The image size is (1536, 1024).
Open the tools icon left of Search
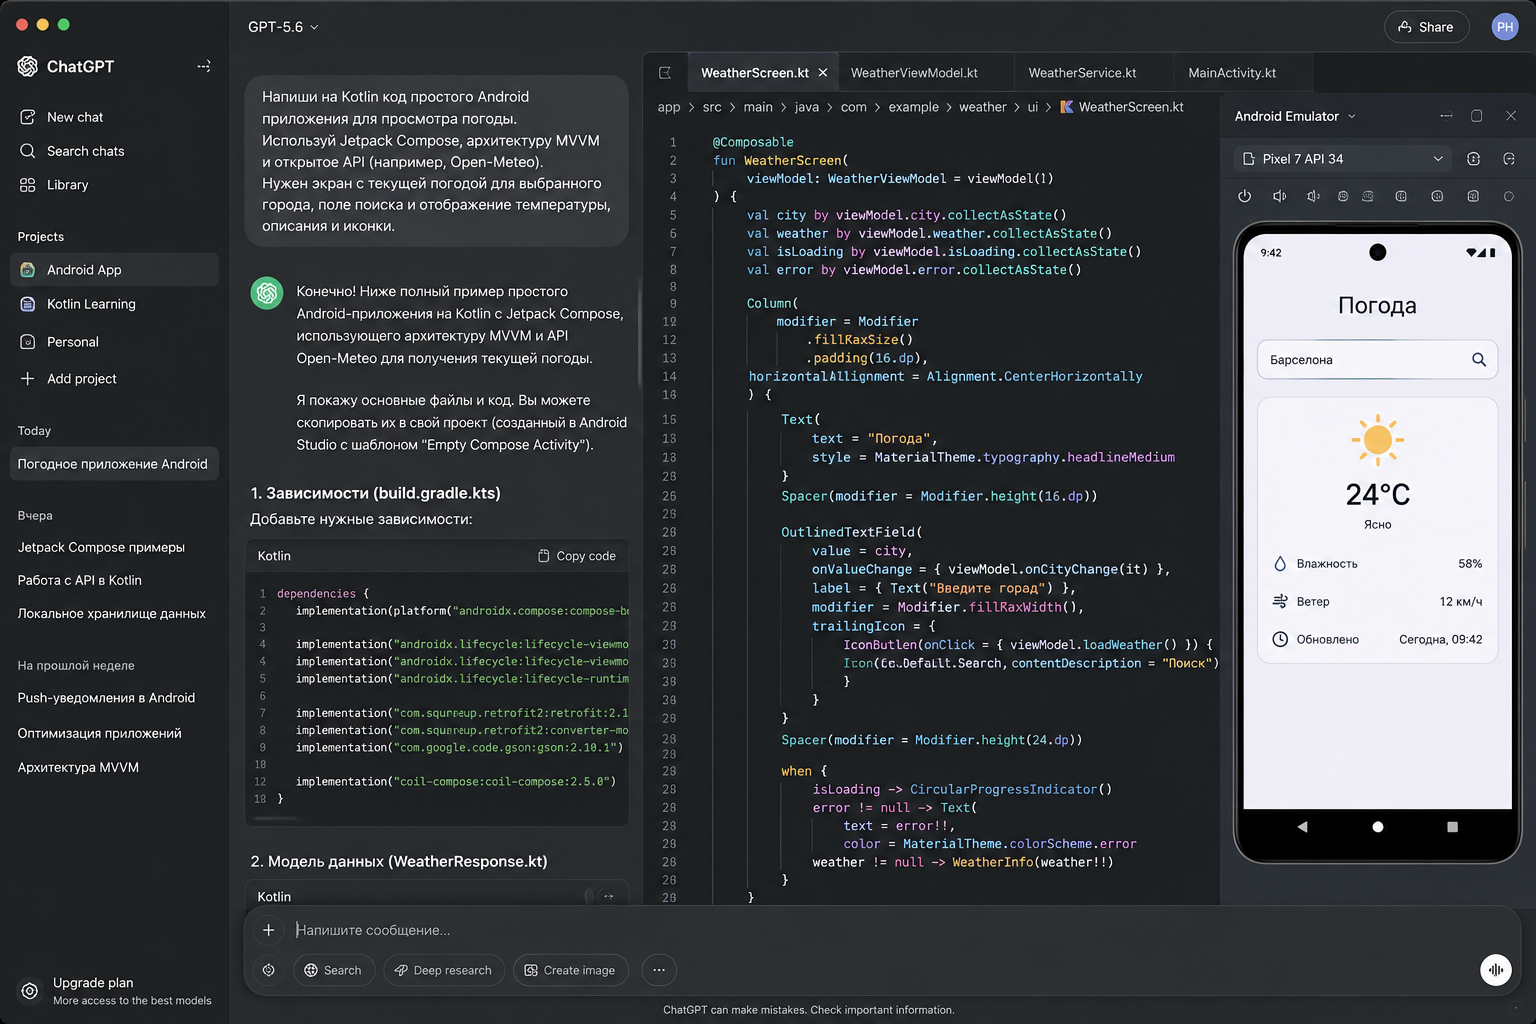269,970
